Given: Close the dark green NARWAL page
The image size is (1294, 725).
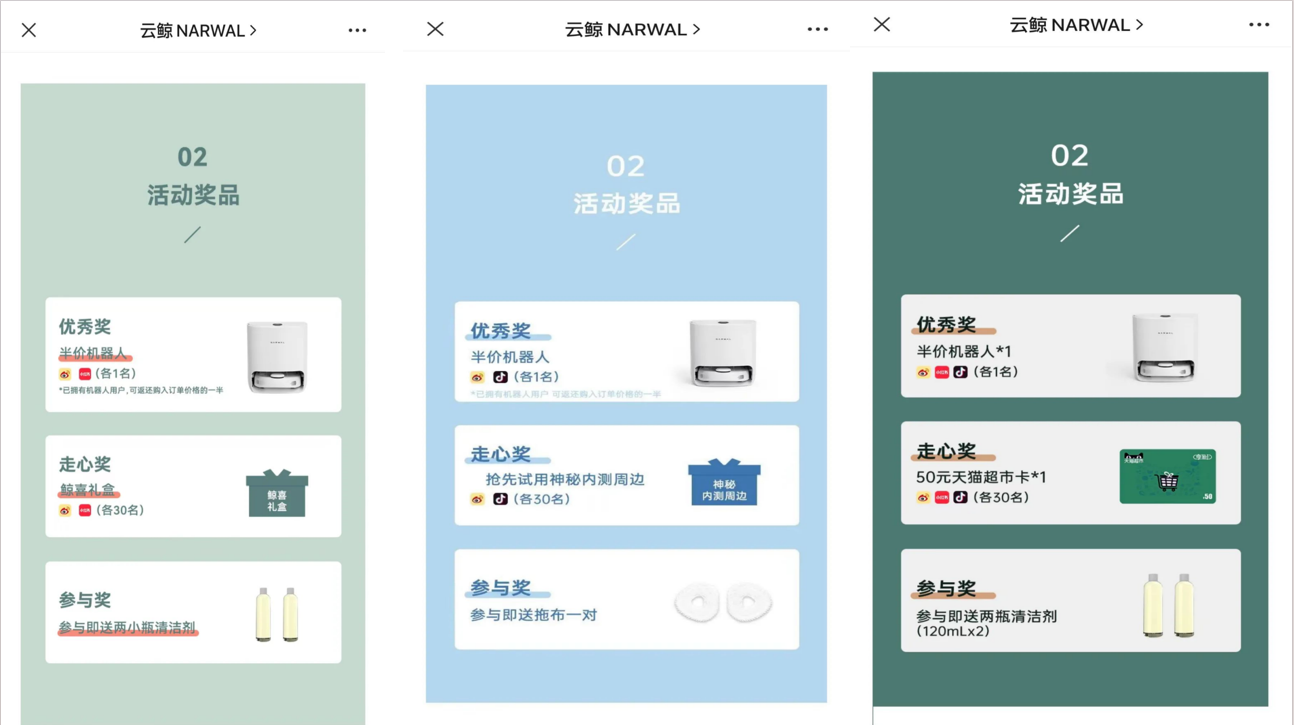Looking at the screenshot, I should tap(881, 24).
